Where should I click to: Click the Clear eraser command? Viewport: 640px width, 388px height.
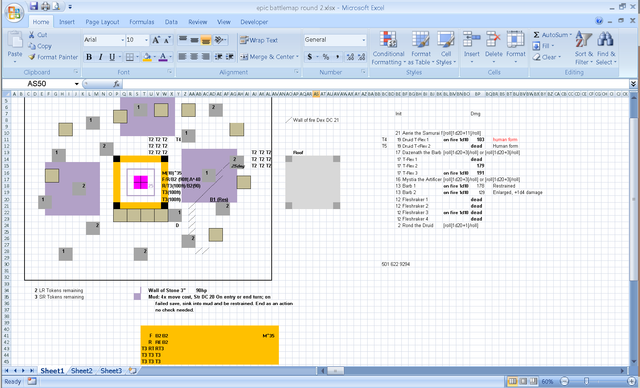point(547,57)
